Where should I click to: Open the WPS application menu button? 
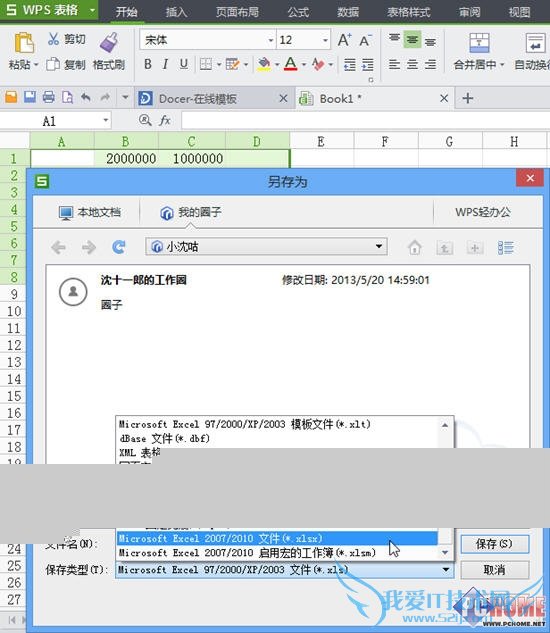(x=48, y=10)
